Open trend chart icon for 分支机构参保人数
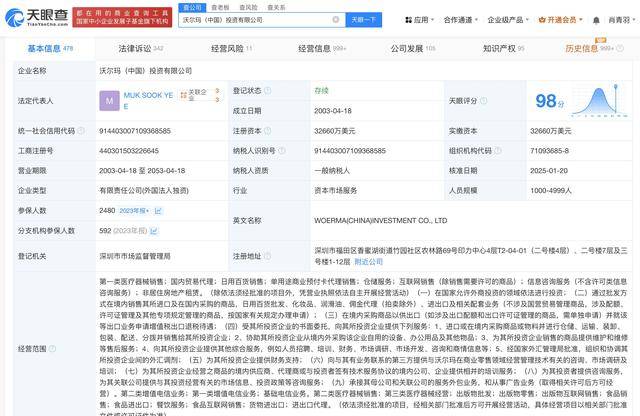 click(x=153, y=231)
